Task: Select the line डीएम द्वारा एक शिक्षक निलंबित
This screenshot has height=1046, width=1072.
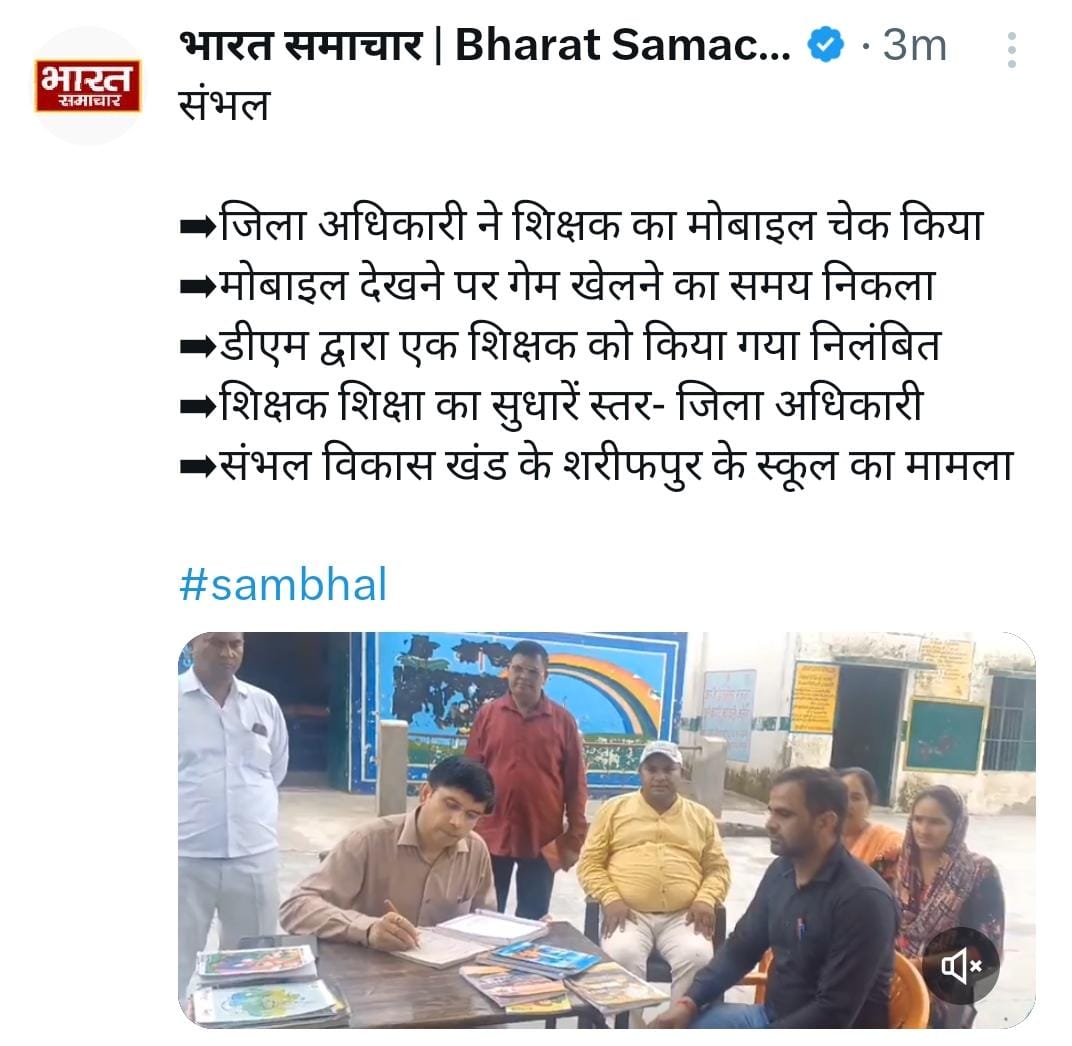Action: tap(561, 345)
